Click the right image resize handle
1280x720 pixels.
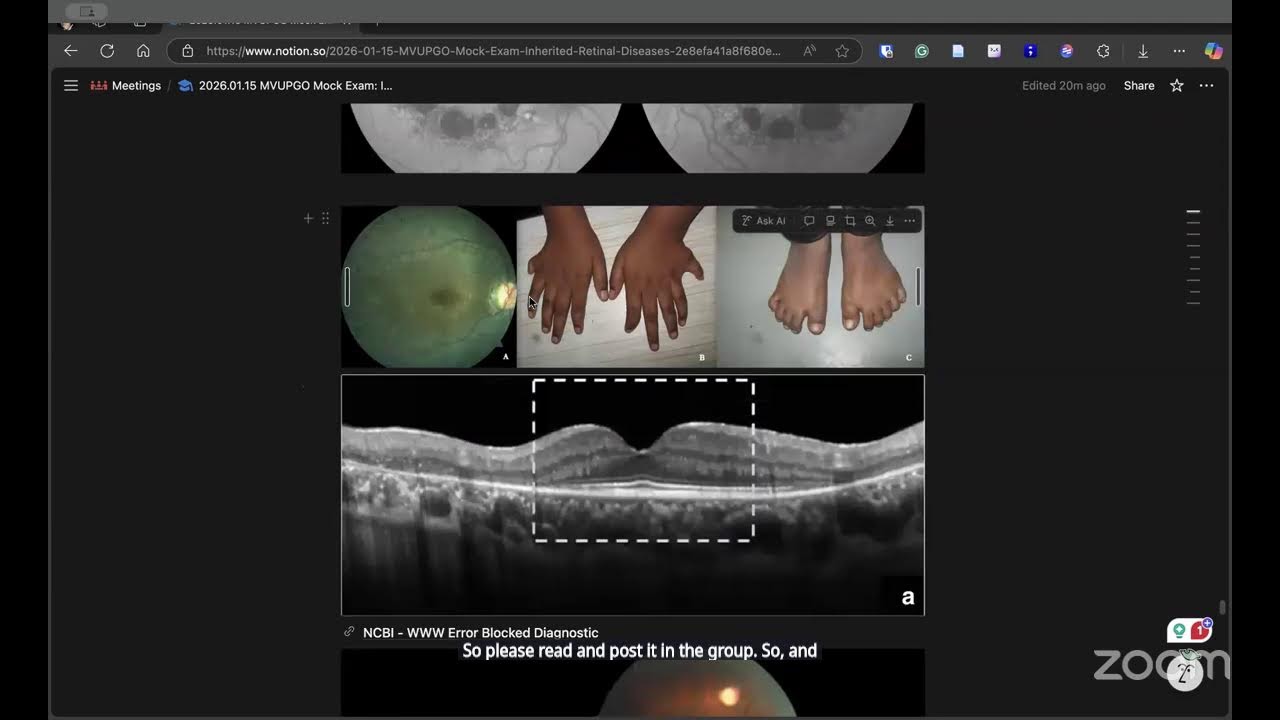pos(918,287)
